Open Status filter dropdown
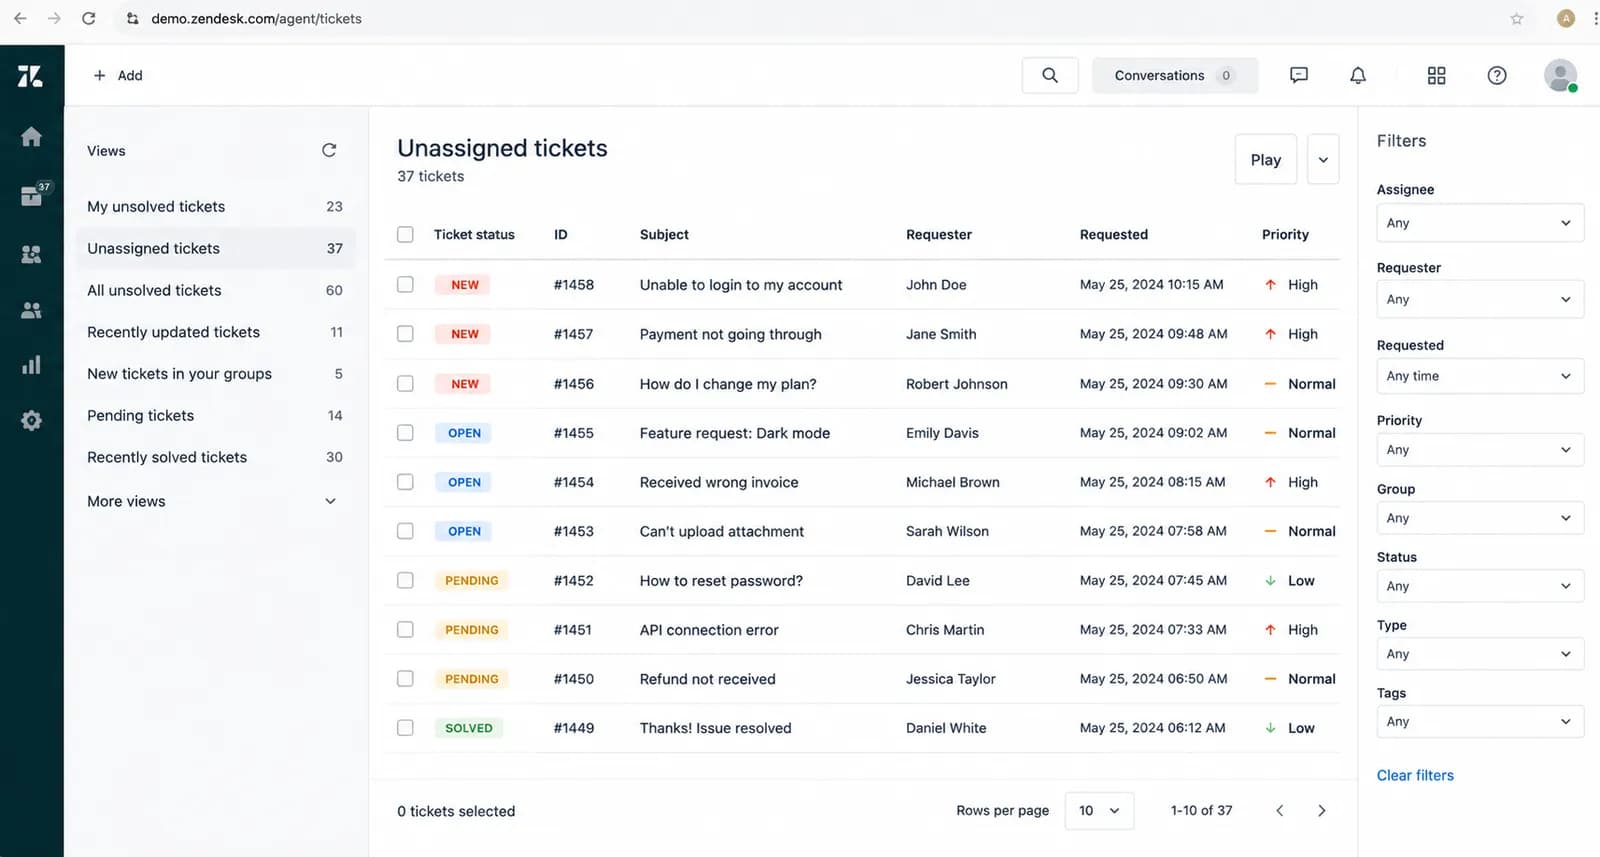1600x857 pixels. (1480, 586)
